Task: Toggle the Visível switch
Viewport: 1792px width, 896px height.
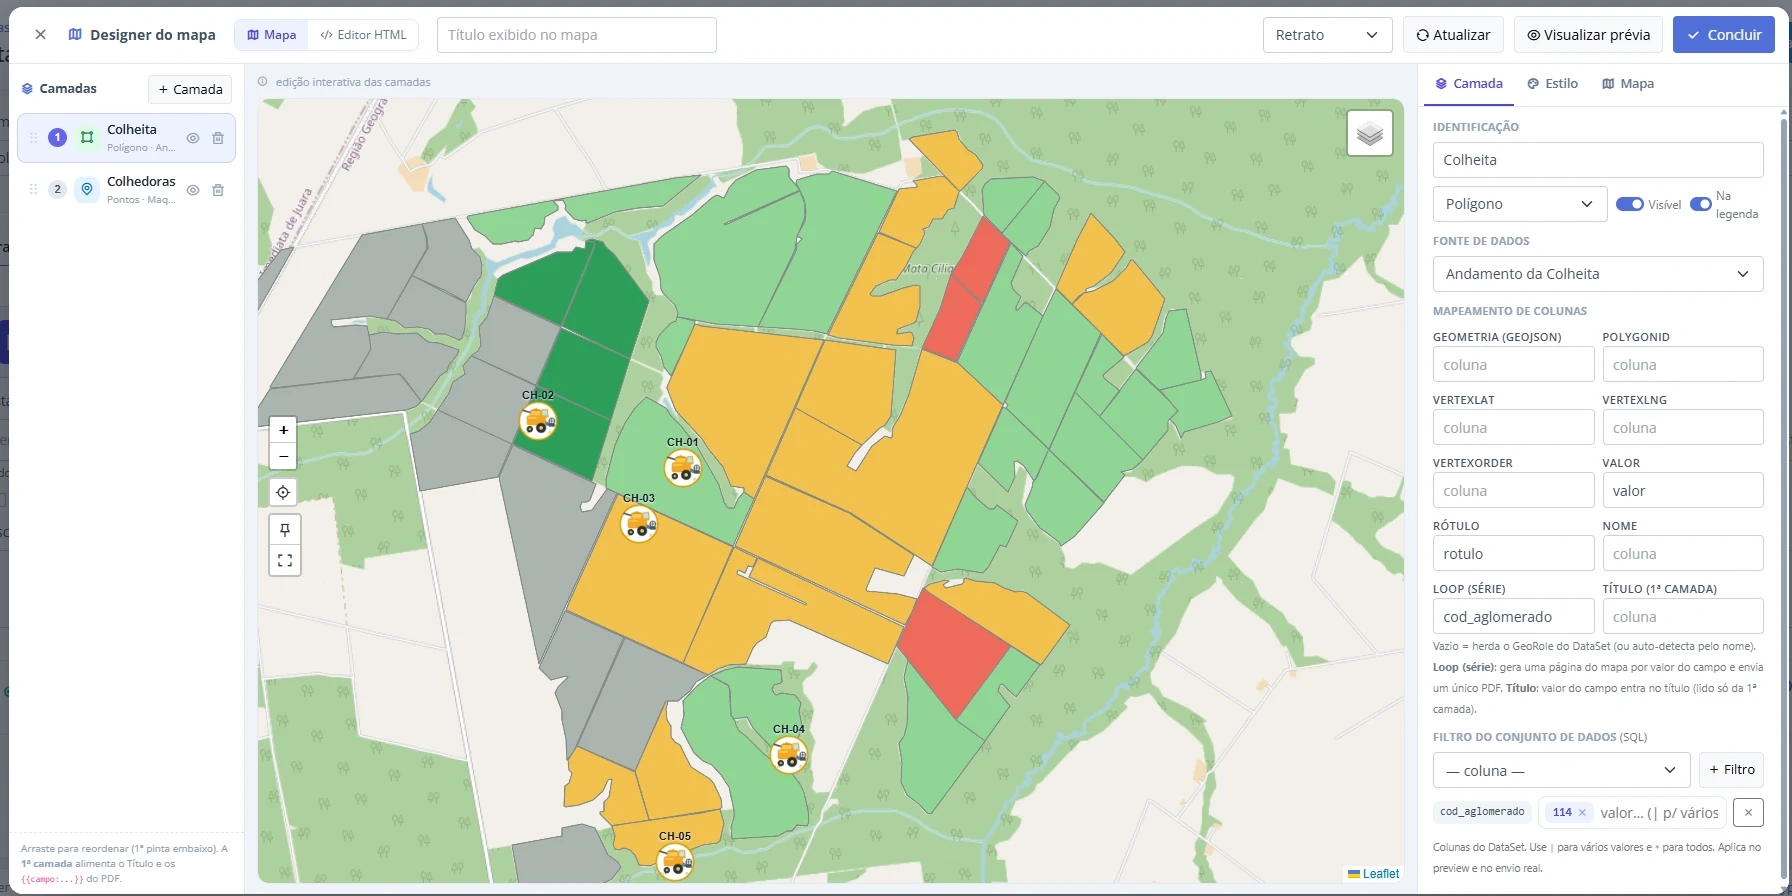Action: (1630, 204)
